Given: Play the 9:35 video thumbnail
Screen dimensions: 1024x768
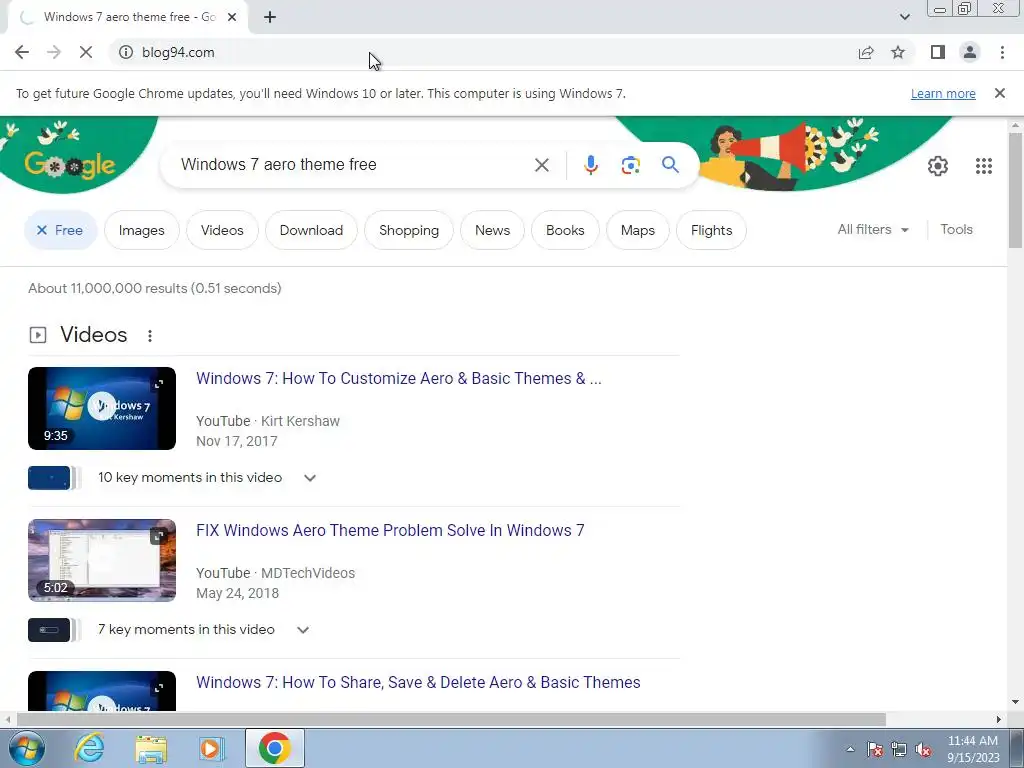Looking at the screenshot, I should point(102,408).
